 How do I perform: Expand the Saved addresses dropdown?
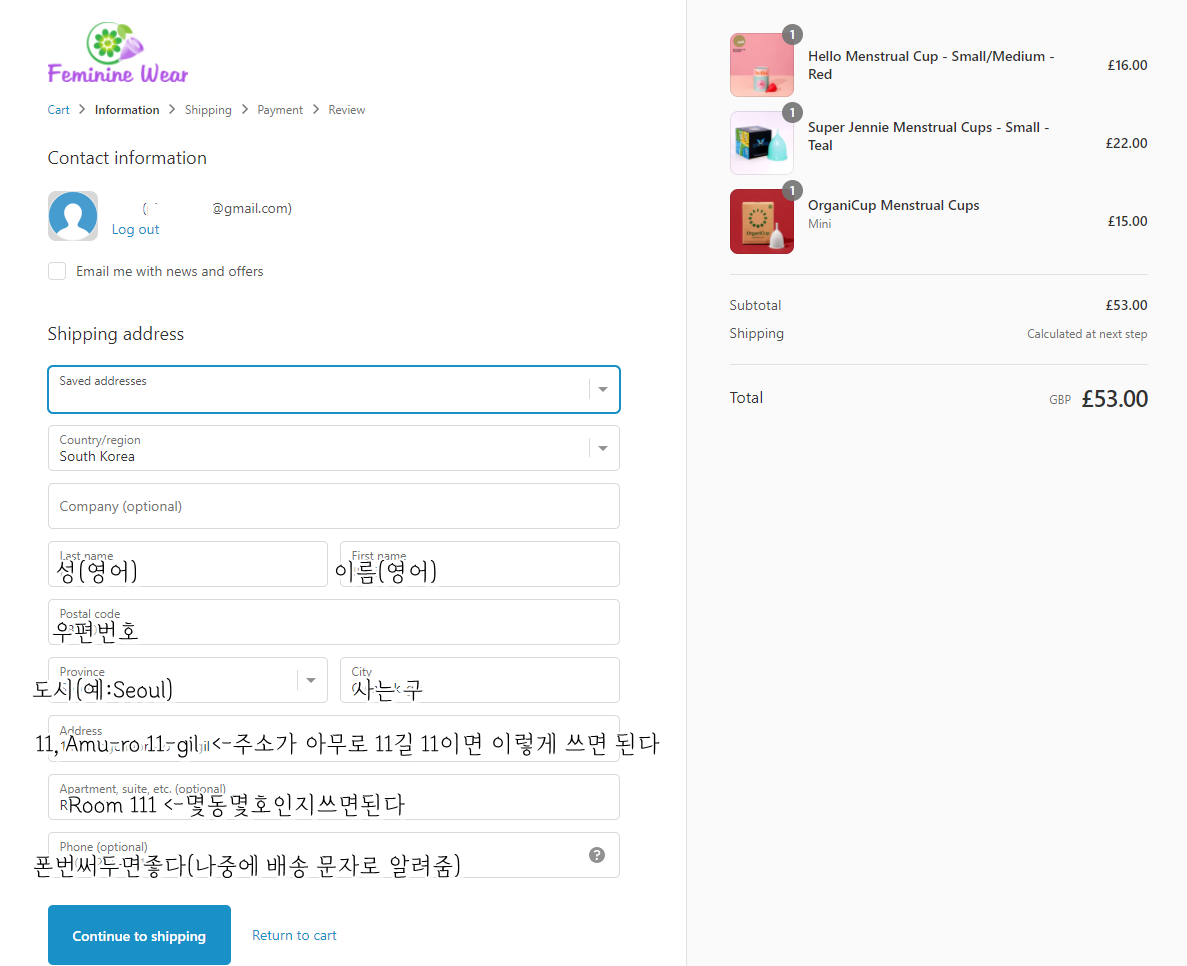(x=334, y=389)
